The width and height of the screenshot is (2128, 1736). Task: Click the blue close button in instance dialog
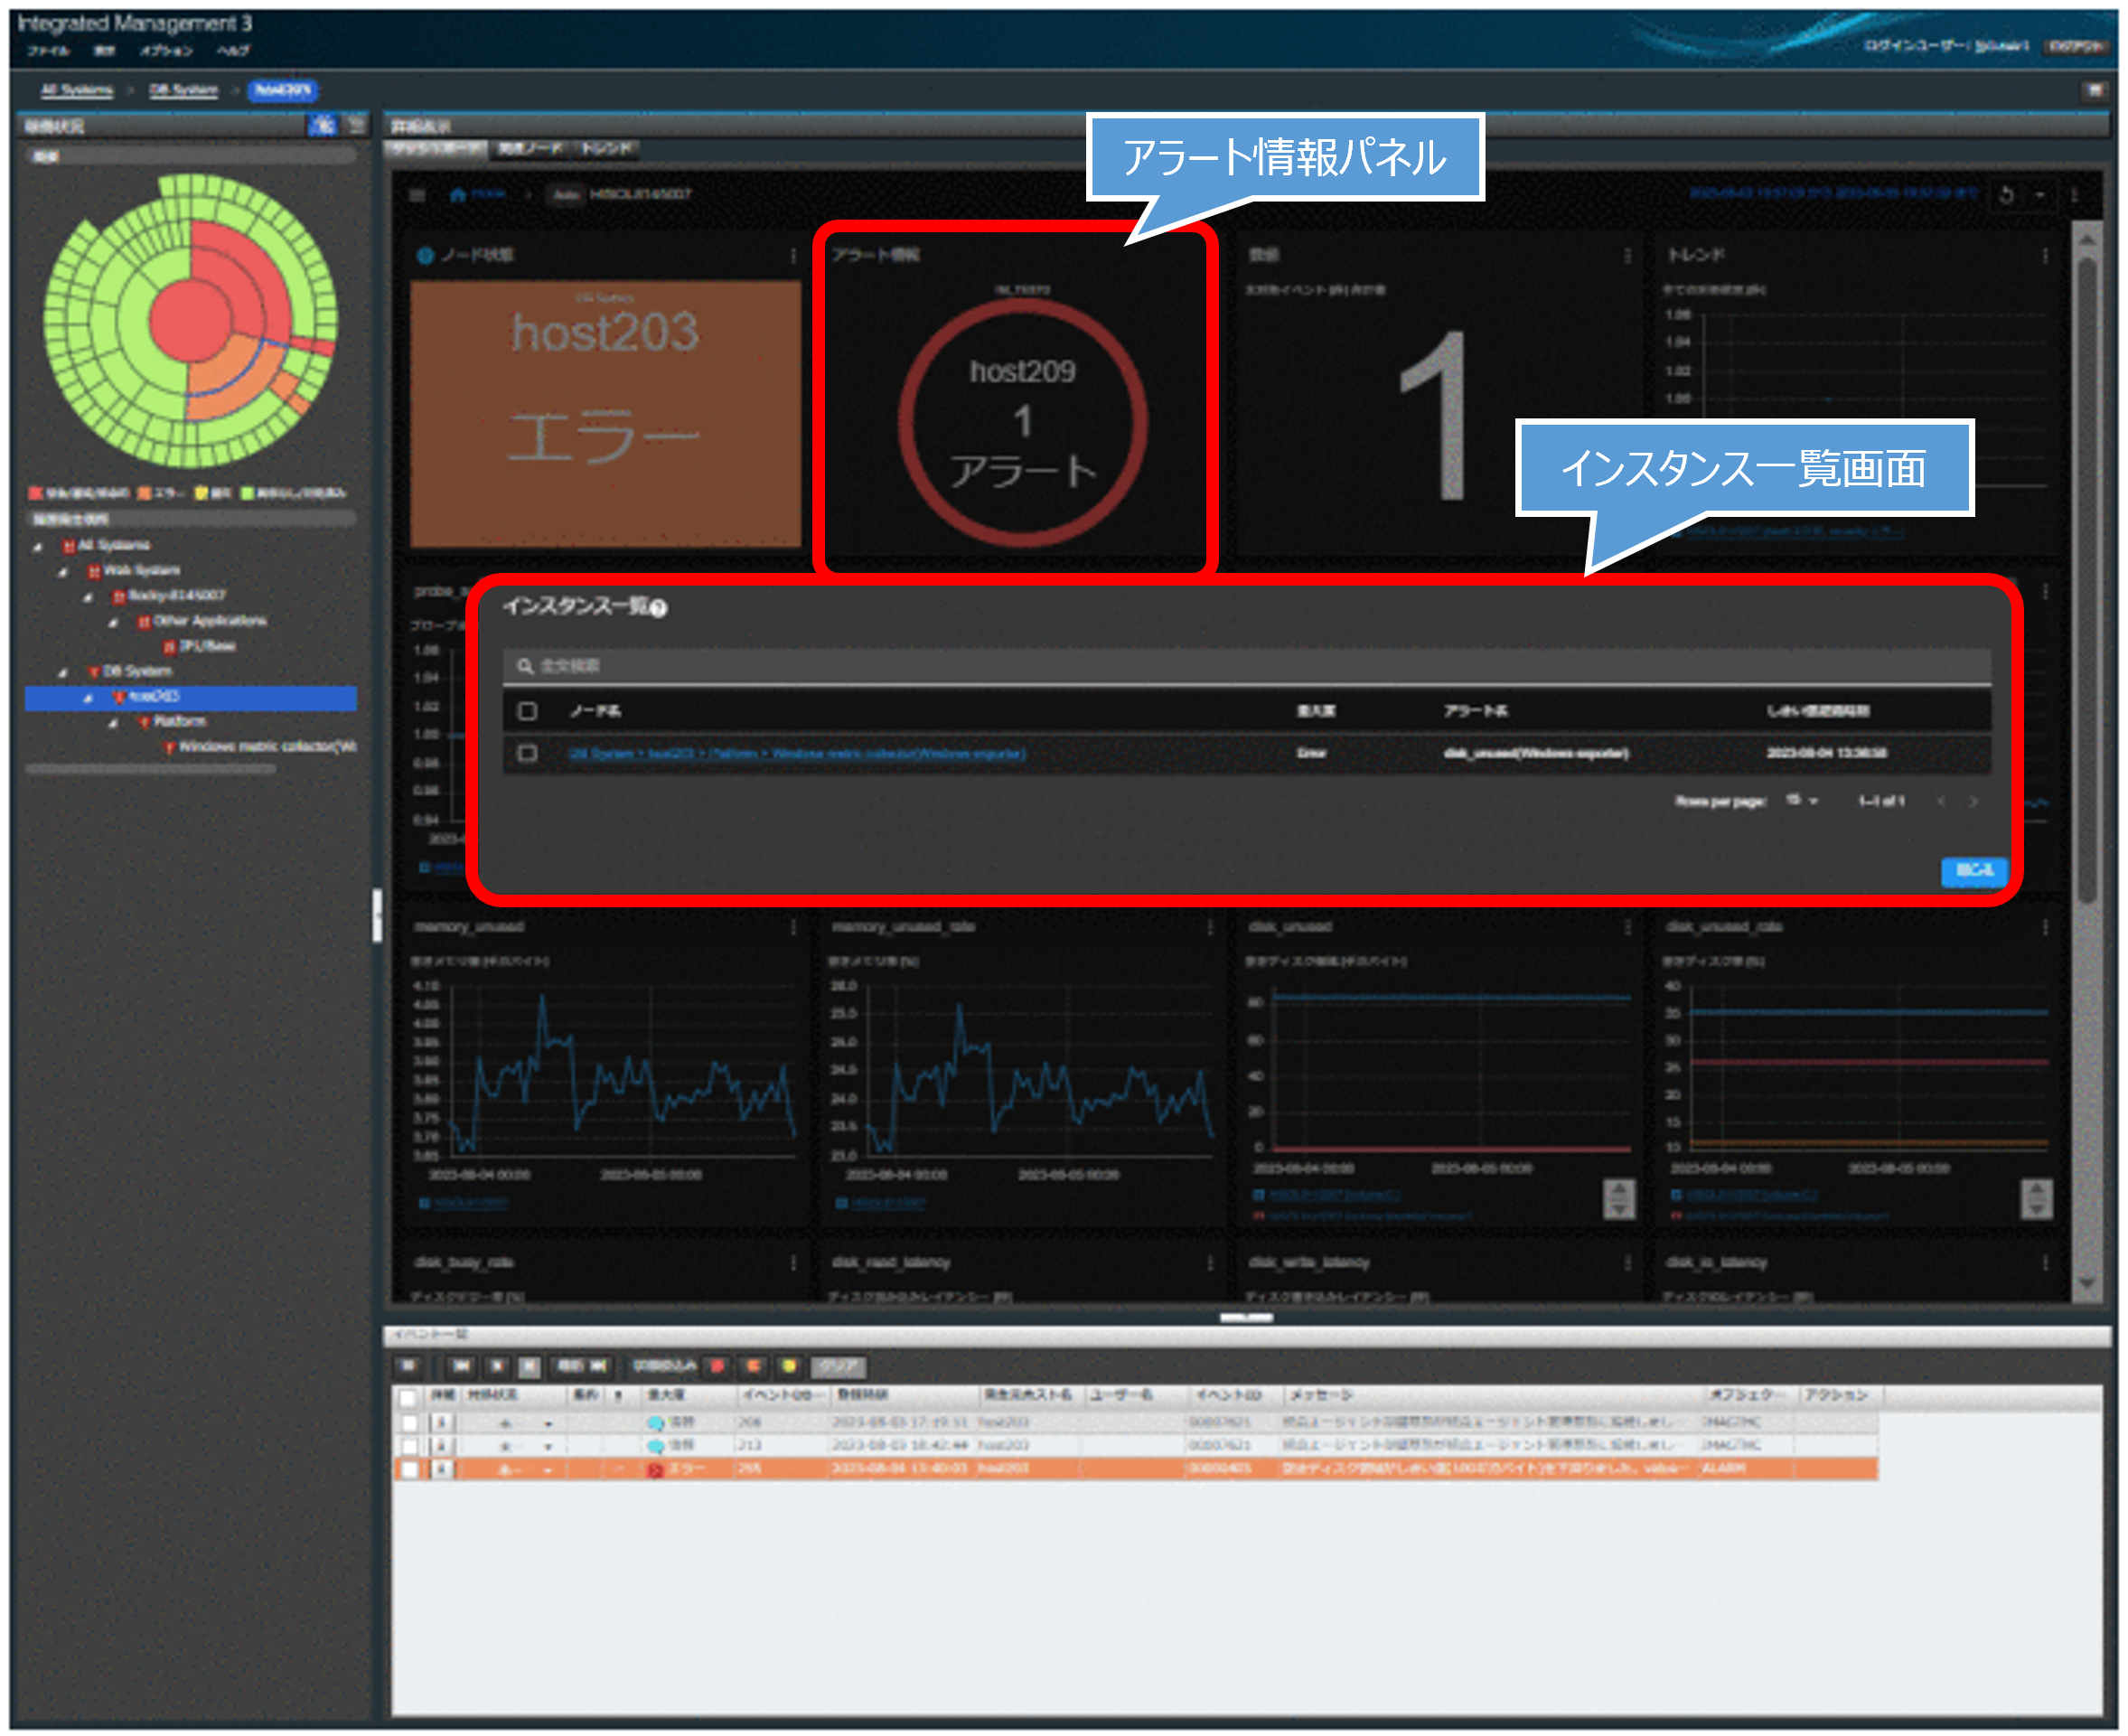(x=1975, y=872)
